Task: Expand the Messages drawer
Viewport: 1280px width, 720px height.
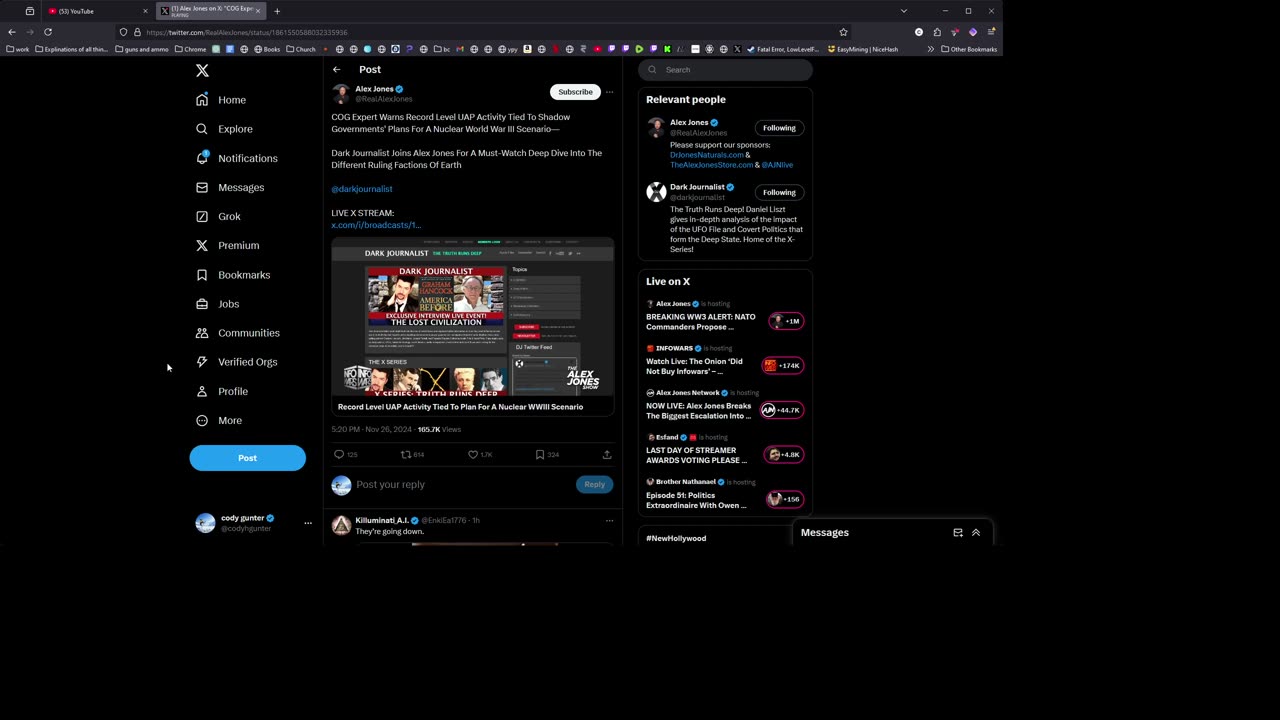Action: (976, 533)
